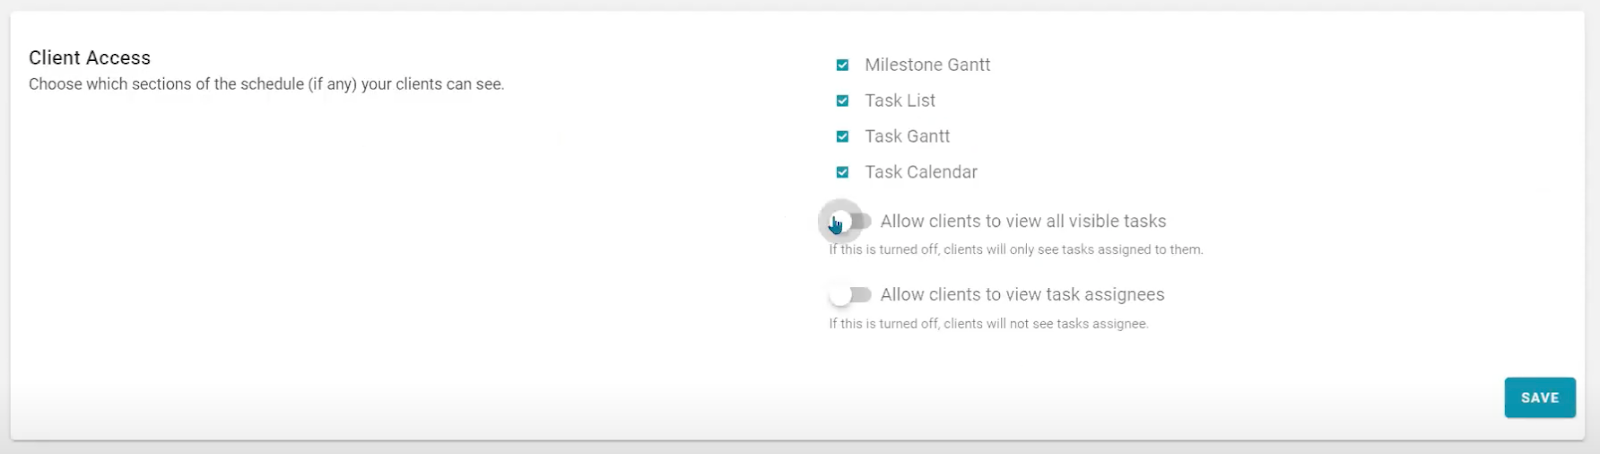Viewport: 1600px width, 454px height.
Task: Click the Task List label text
Action: [x=900, y=101]
